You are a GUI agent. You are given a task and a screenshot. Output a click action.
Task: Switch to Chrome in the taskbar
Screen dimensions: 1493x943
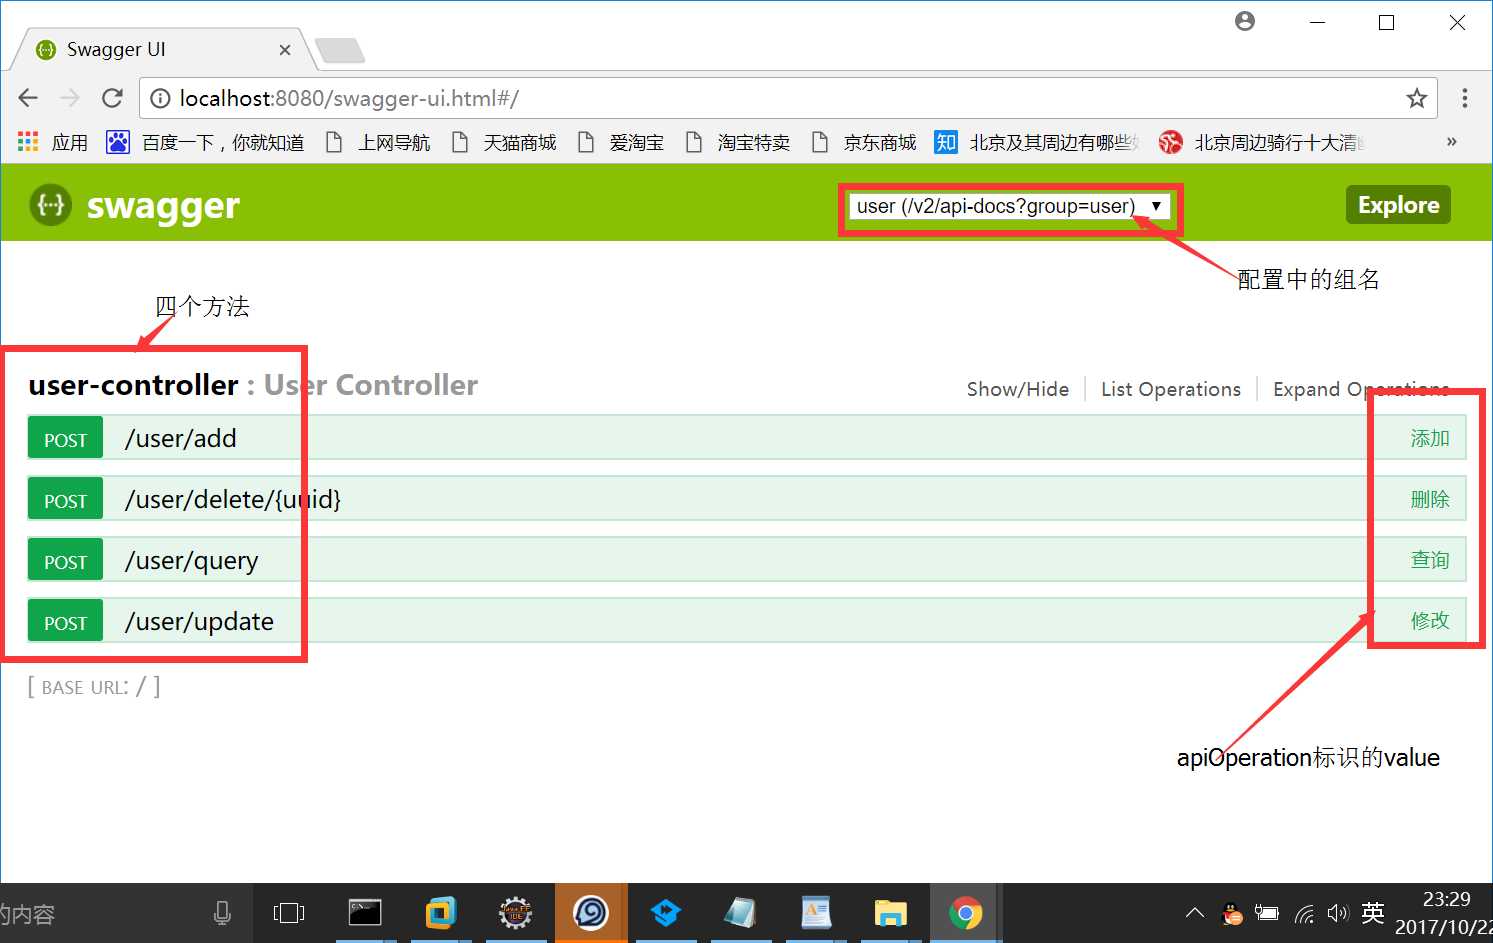[x=966, y=913]
